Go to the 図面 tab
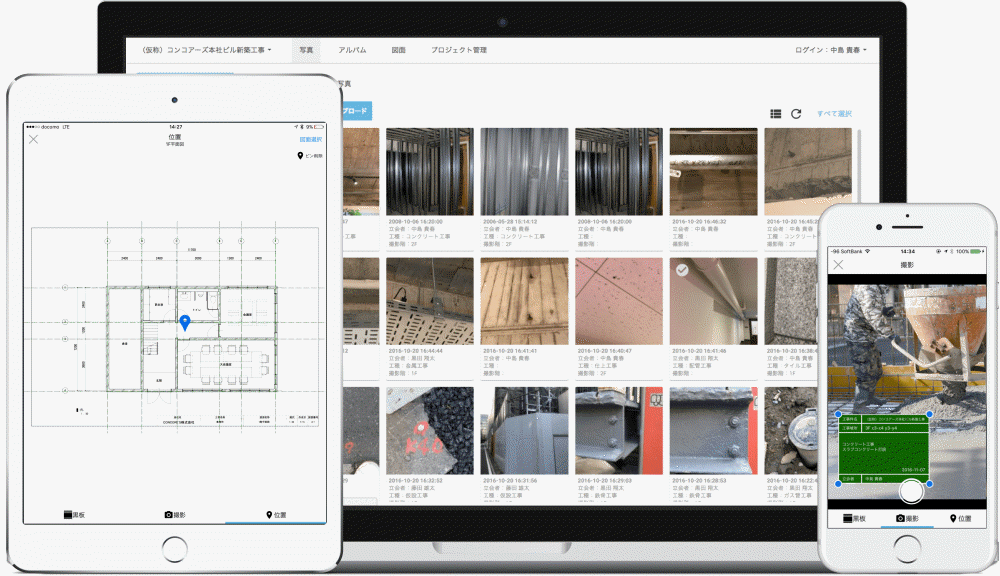 tap(398, 50)
